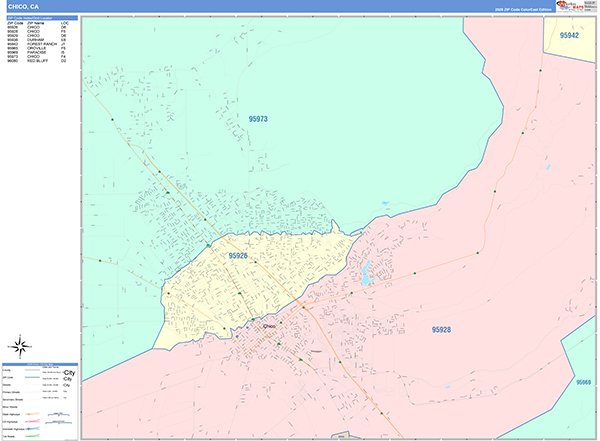Click the ZIP Code Index header bar

[x=40, y=17]
